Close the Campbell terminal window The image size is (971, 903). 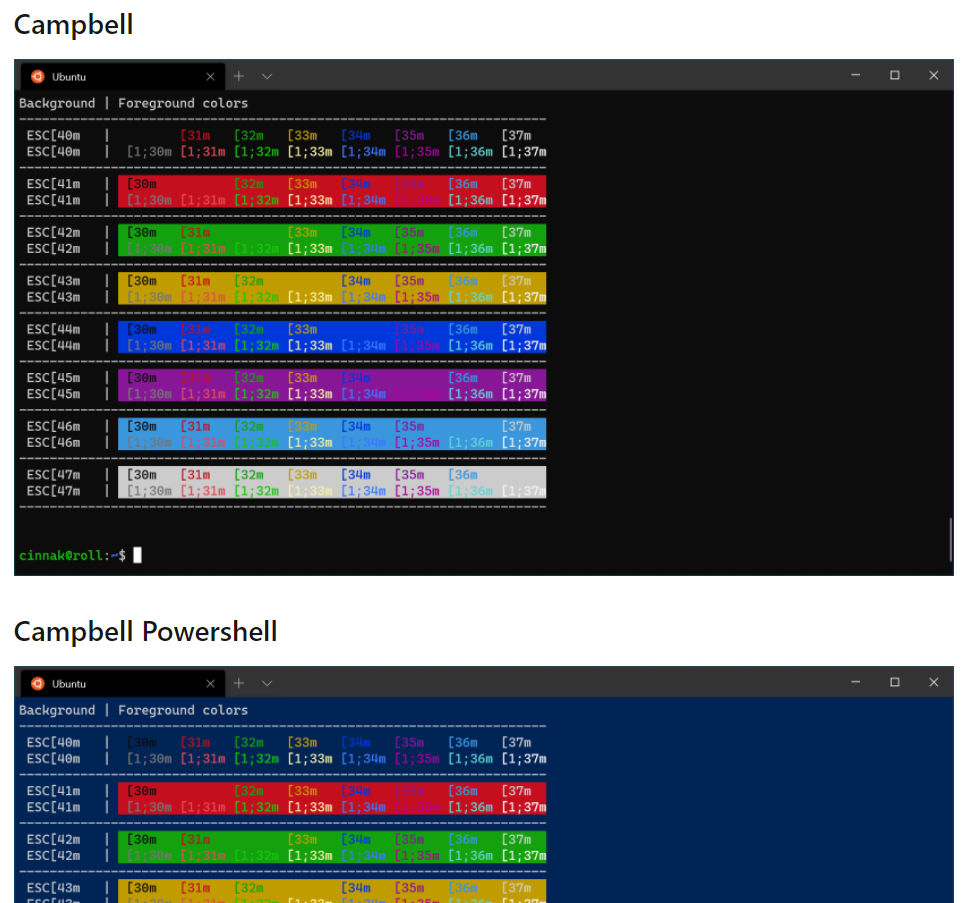coord(934,75)
